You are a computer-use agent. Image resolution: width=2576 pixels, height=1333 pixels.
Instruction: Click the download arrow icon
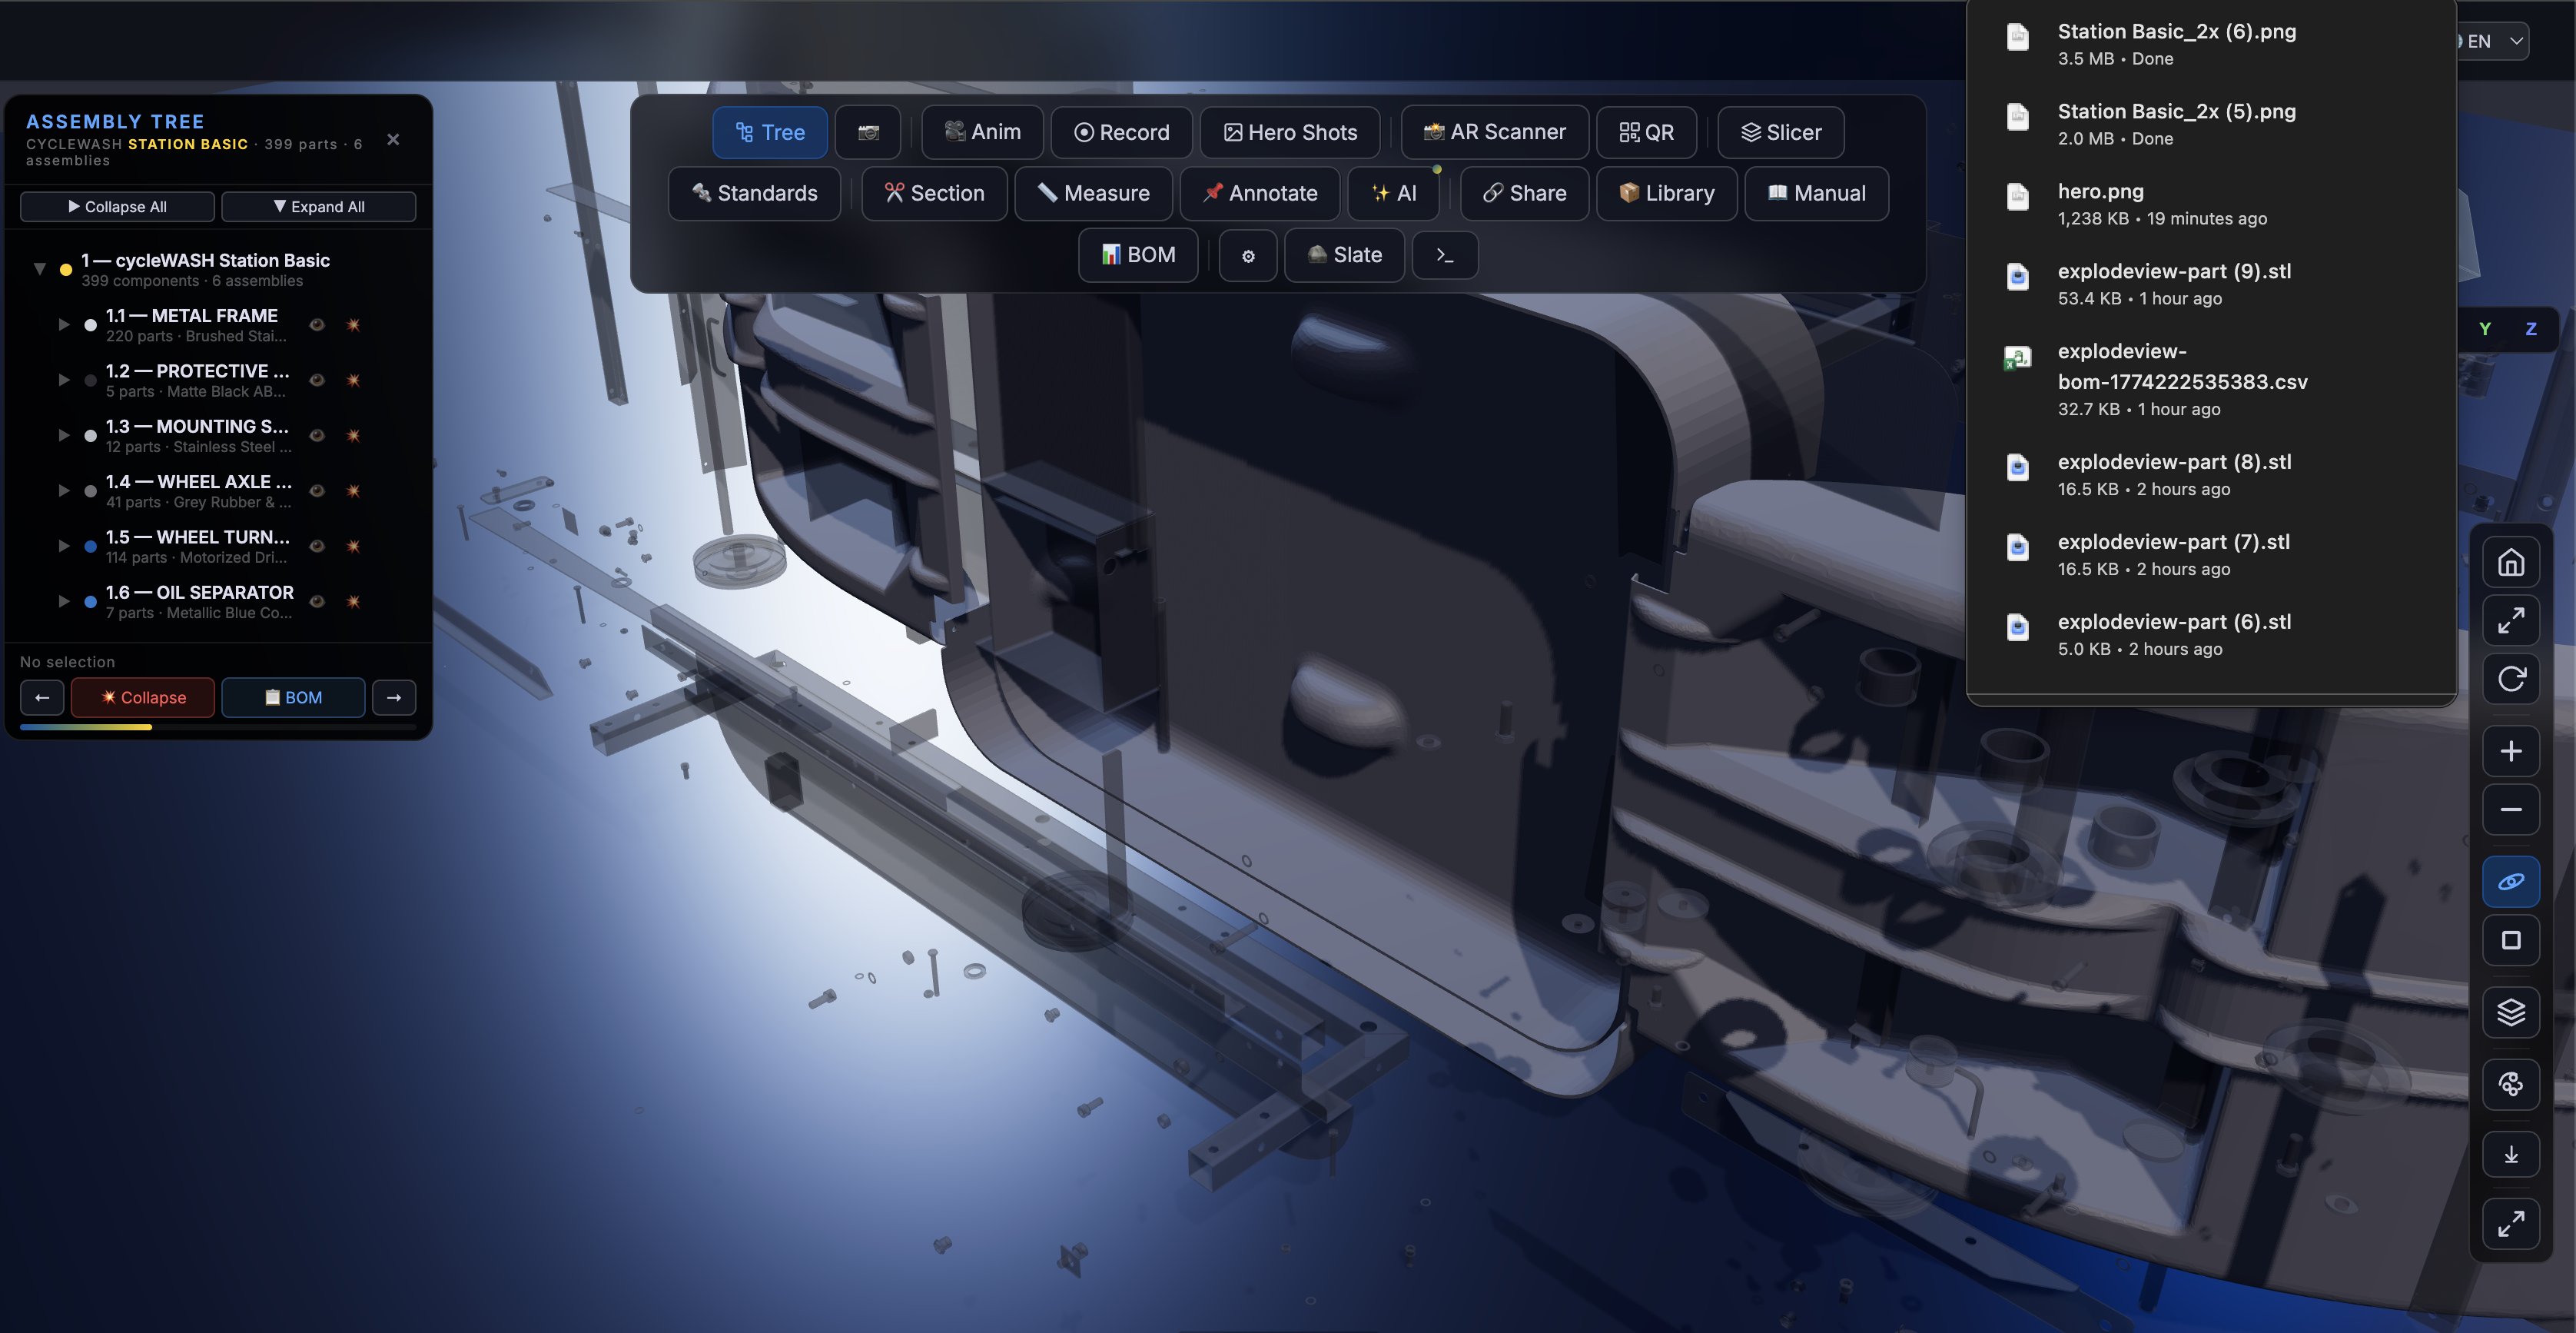(2510, 1155)
